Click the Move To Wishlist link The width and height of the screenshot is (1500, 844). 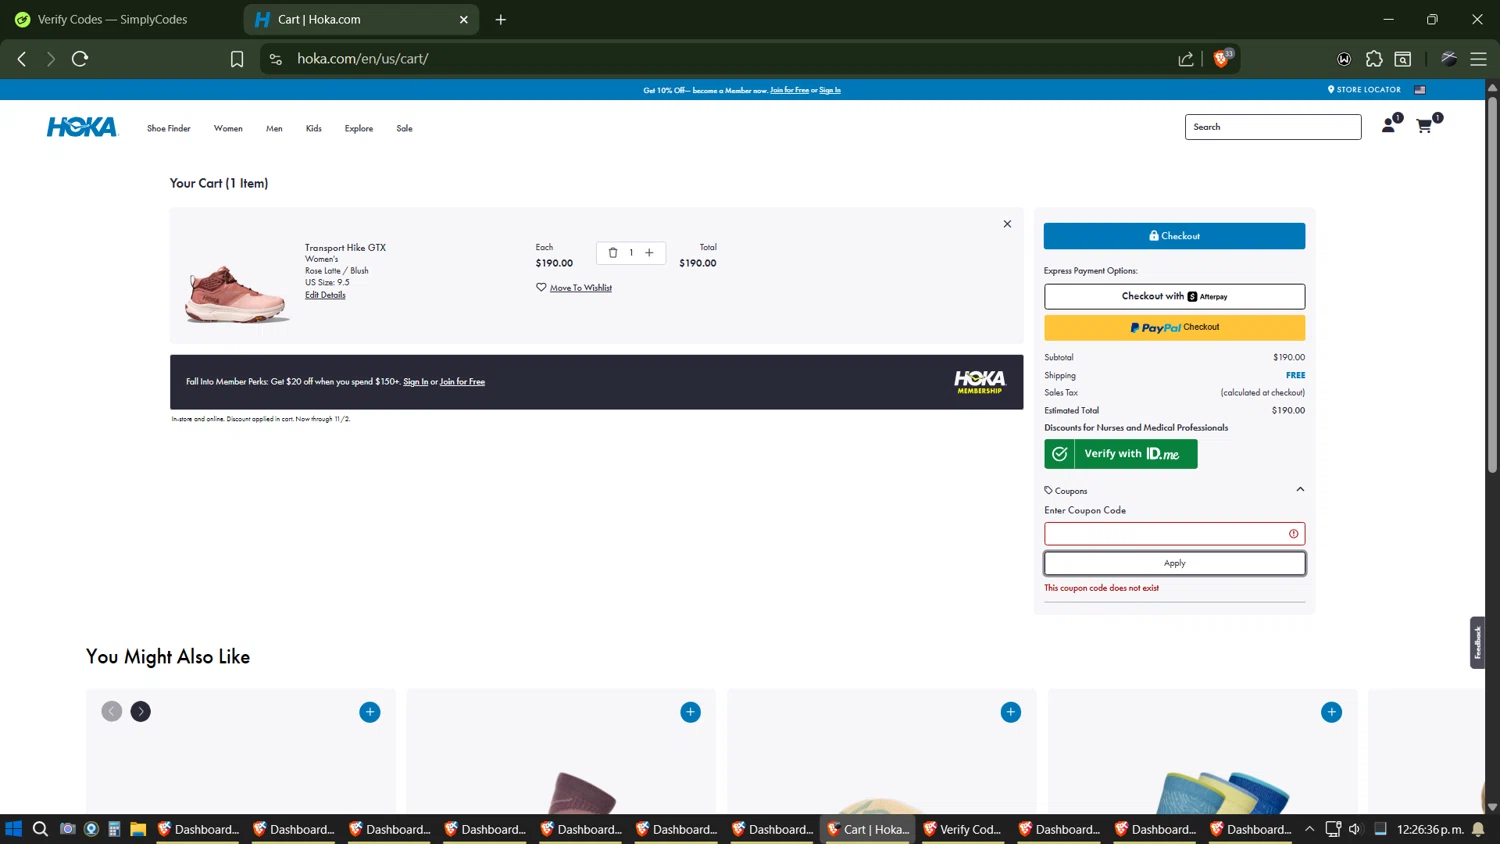pos(581,288)
